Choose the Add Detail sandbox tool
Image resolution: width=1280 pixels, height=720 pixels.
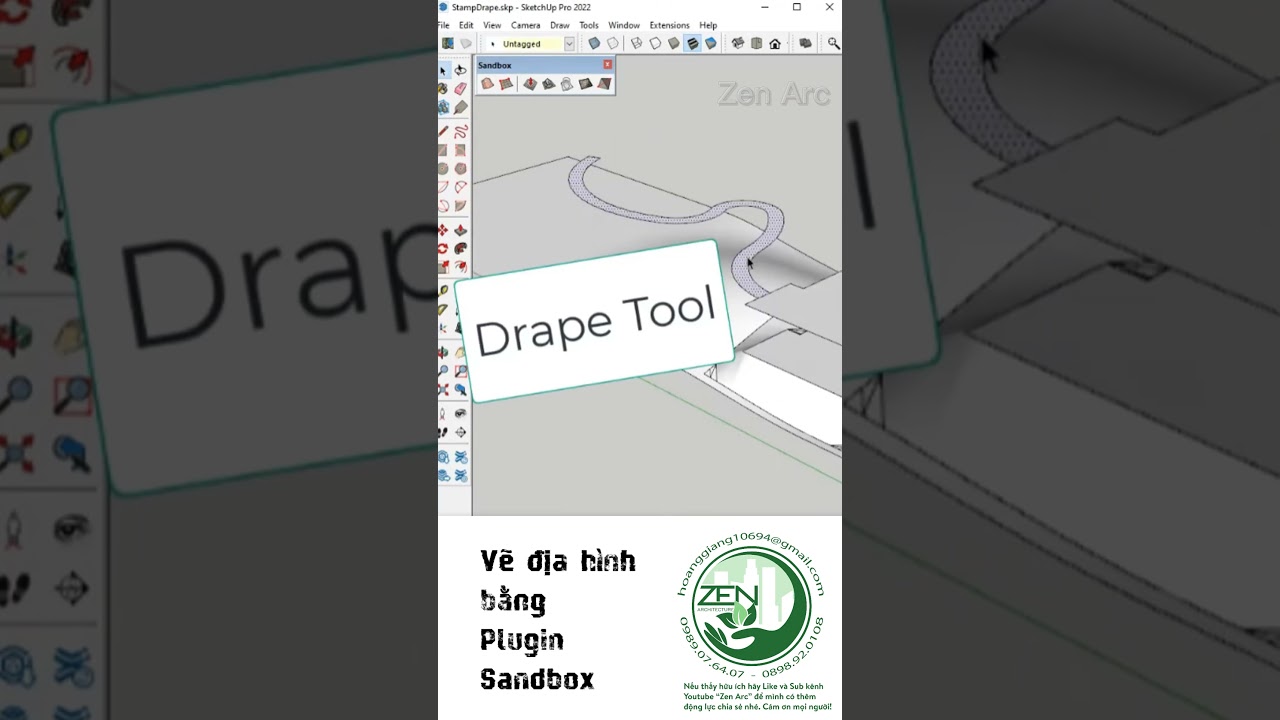585,84
